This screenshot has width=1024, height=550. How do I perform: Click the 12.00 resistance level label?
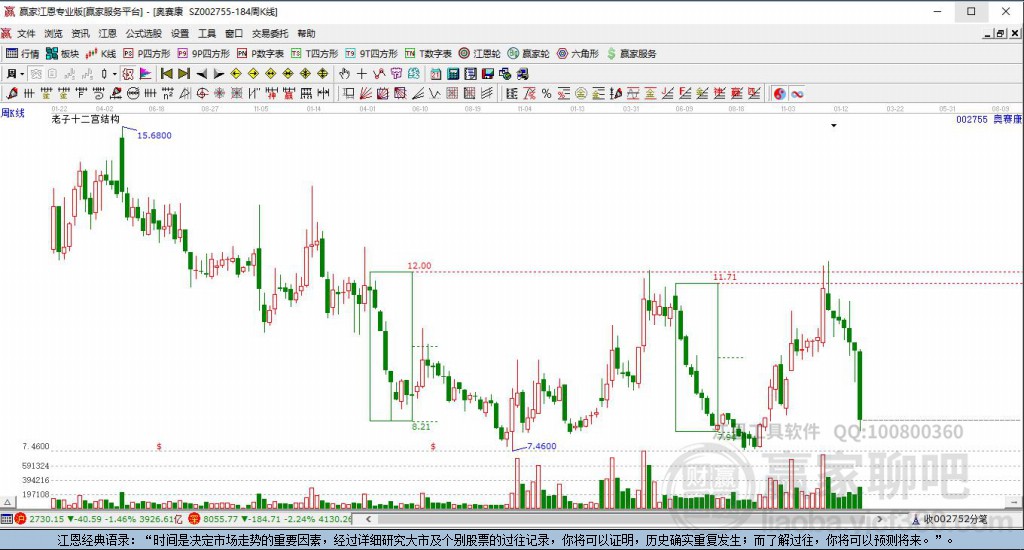[x=419, y=266]
